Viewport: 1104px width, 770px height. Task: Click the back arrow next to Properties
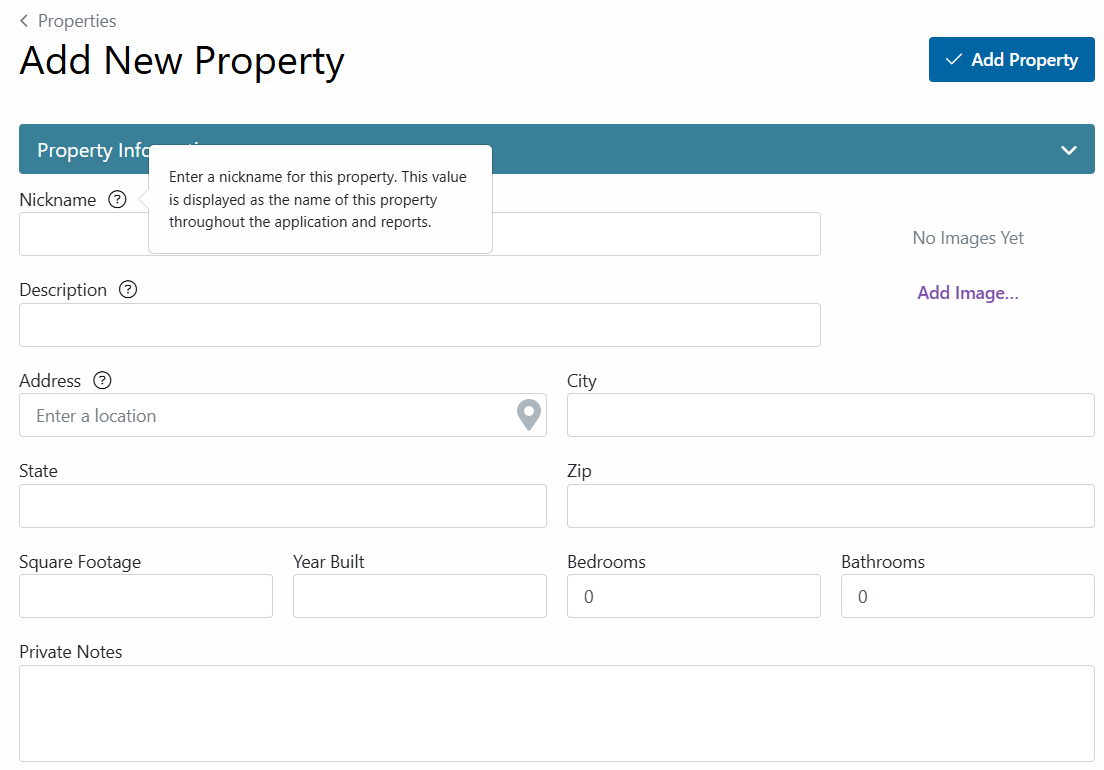tap(24, 21)
